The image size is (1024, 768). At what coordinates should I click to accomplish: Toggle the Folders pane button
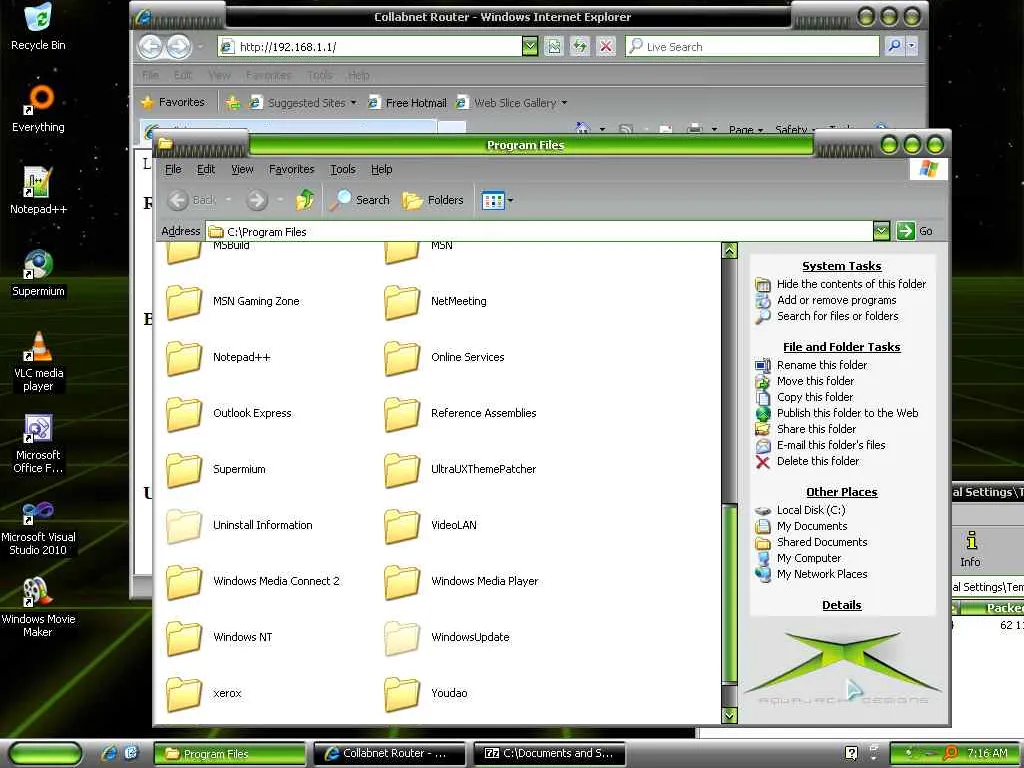(433, 200)
